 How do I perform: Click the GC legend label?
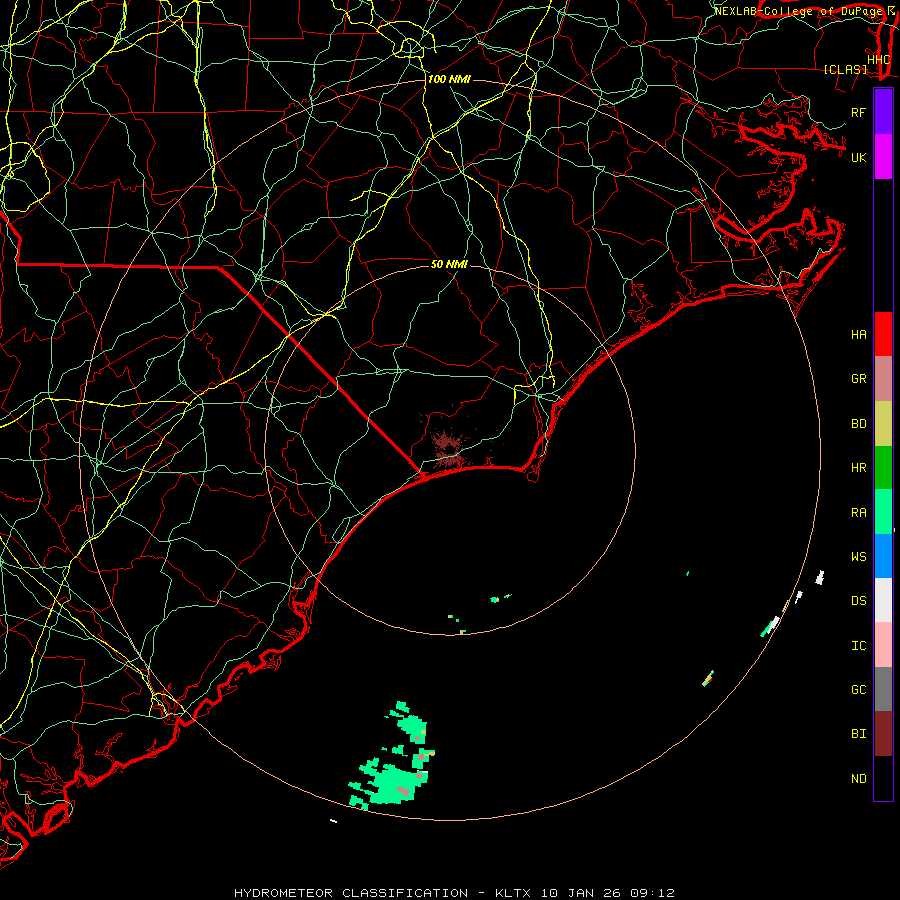coord(858,690)
